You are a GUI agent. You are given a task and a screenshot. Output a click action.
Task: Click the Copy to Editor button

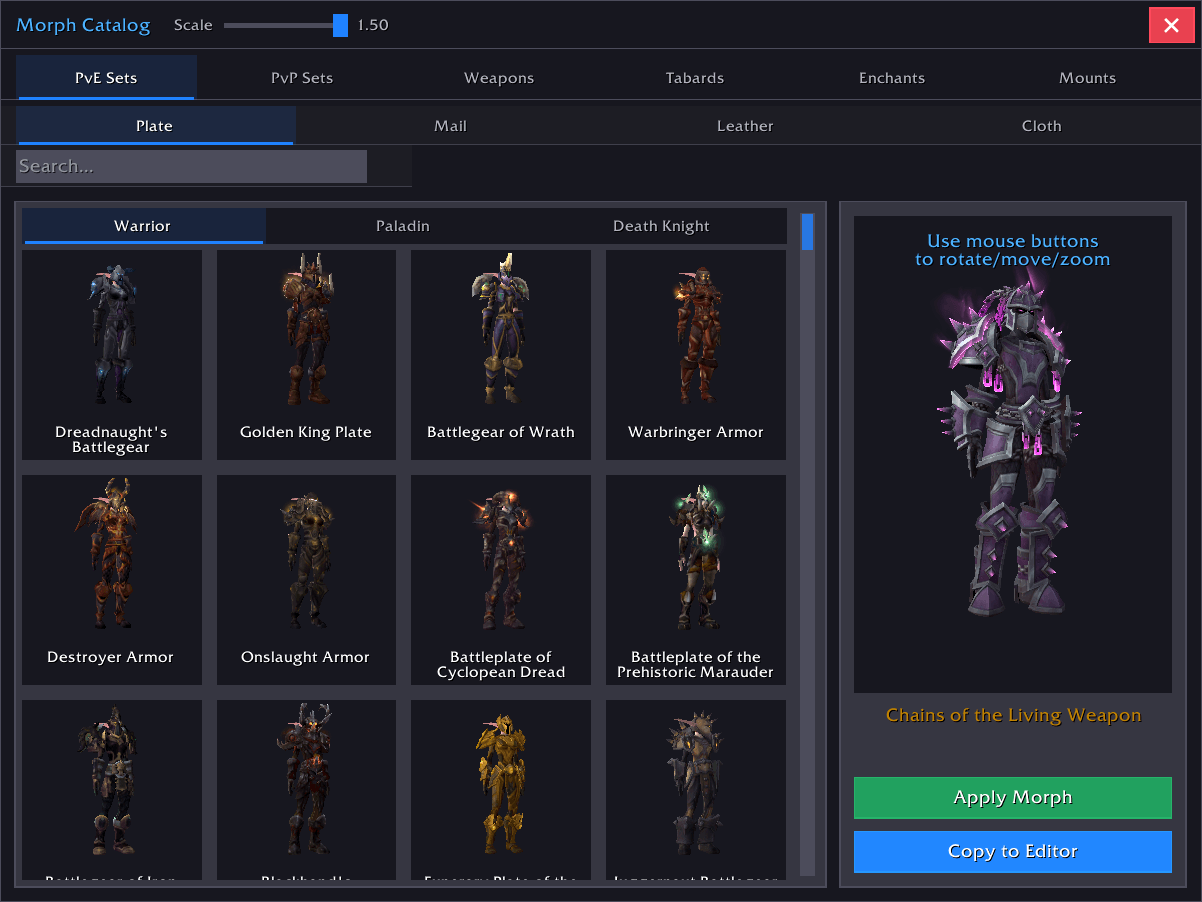[1012, 852]
